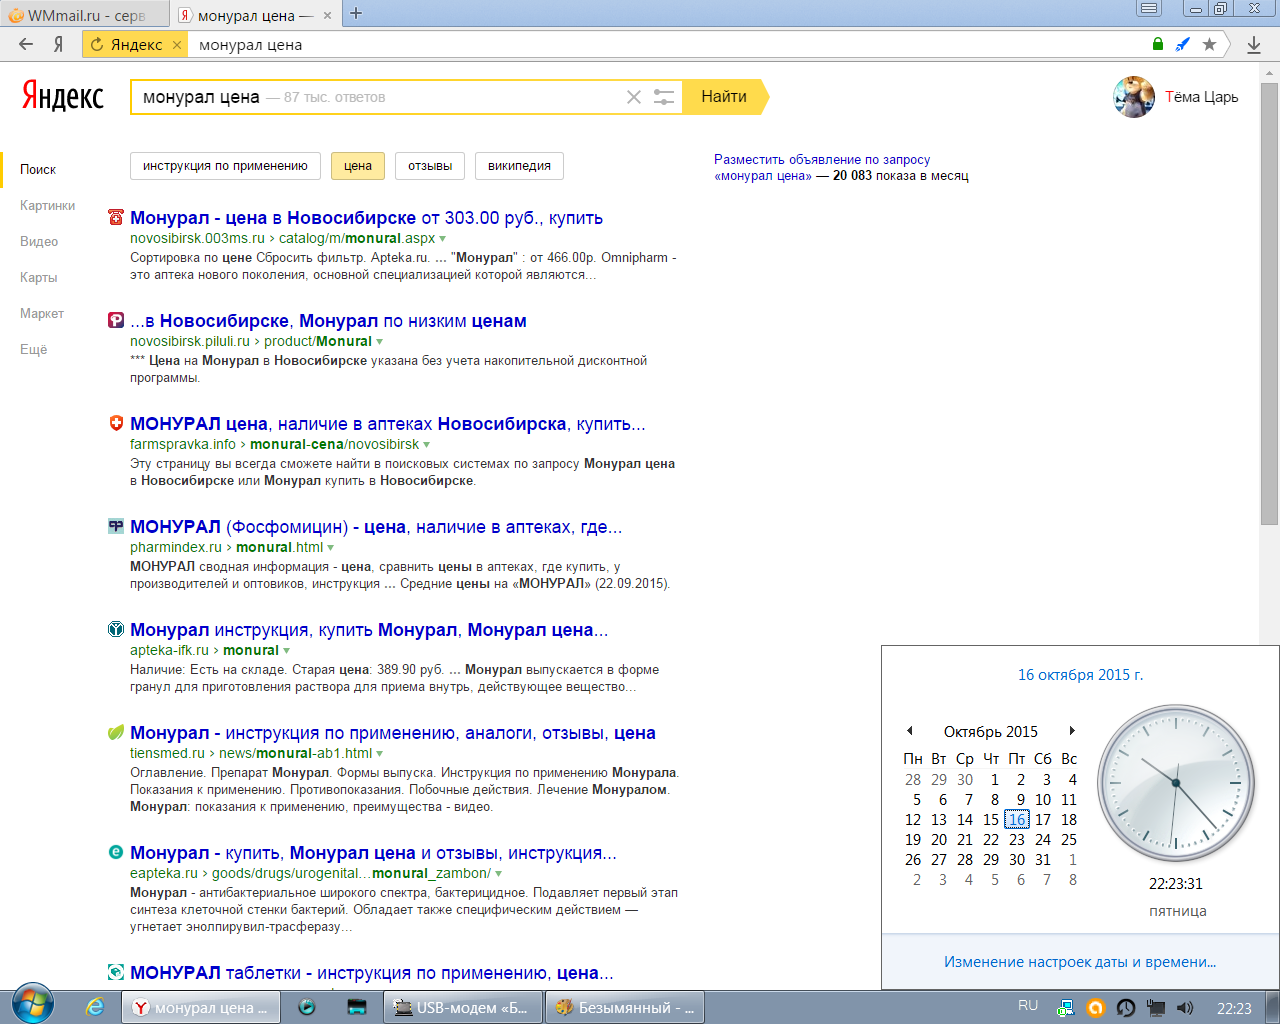Image resolution: width=1280 pixels, height=1024 pixels.
Task: Expand the piluli.ru result dropdown arrow
Action: [x=379, y=342]
